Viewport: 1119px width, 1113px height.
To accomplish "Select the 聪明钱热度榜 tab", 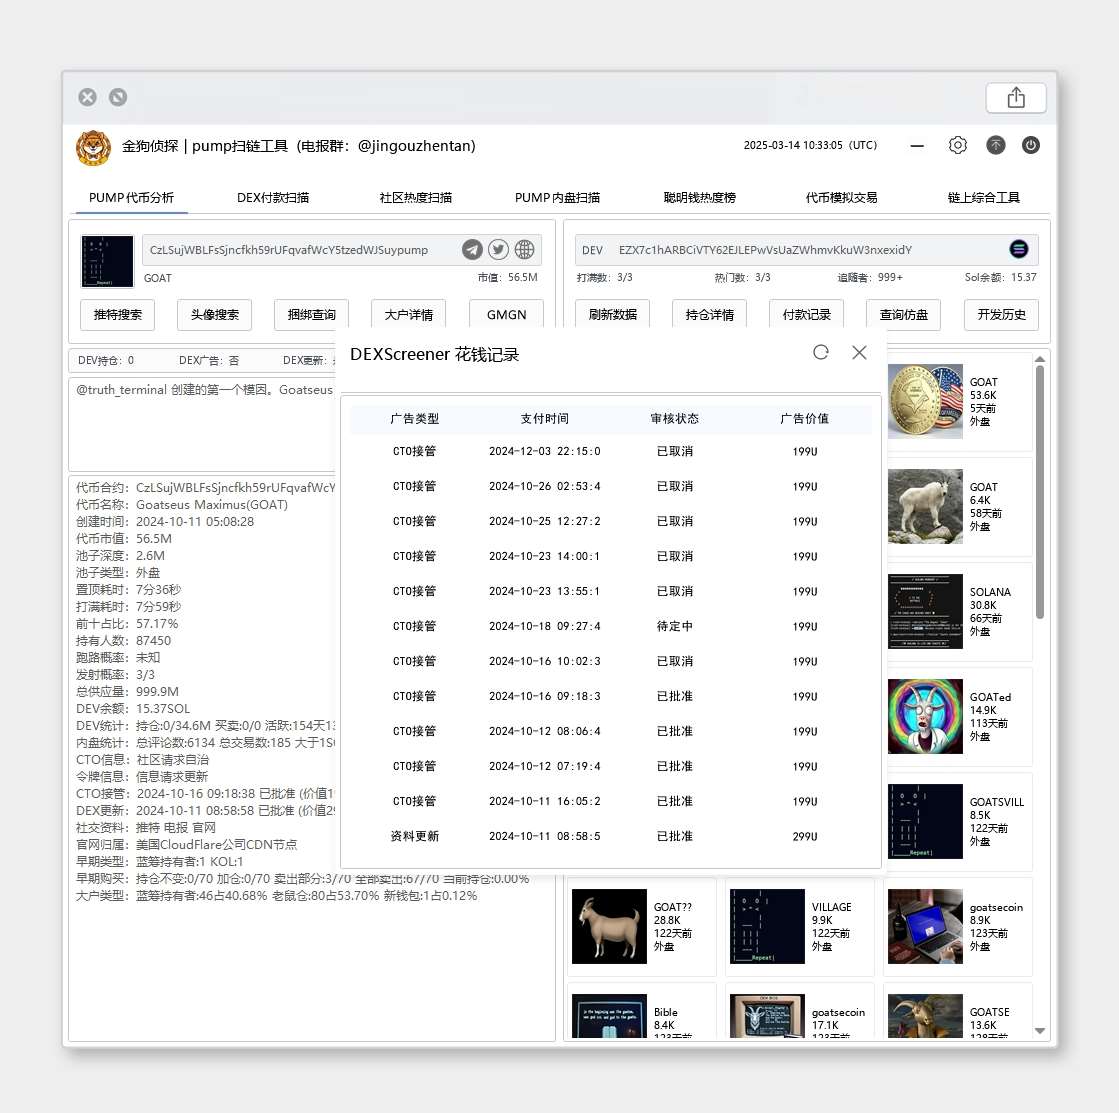I will (x=699, y=198).
